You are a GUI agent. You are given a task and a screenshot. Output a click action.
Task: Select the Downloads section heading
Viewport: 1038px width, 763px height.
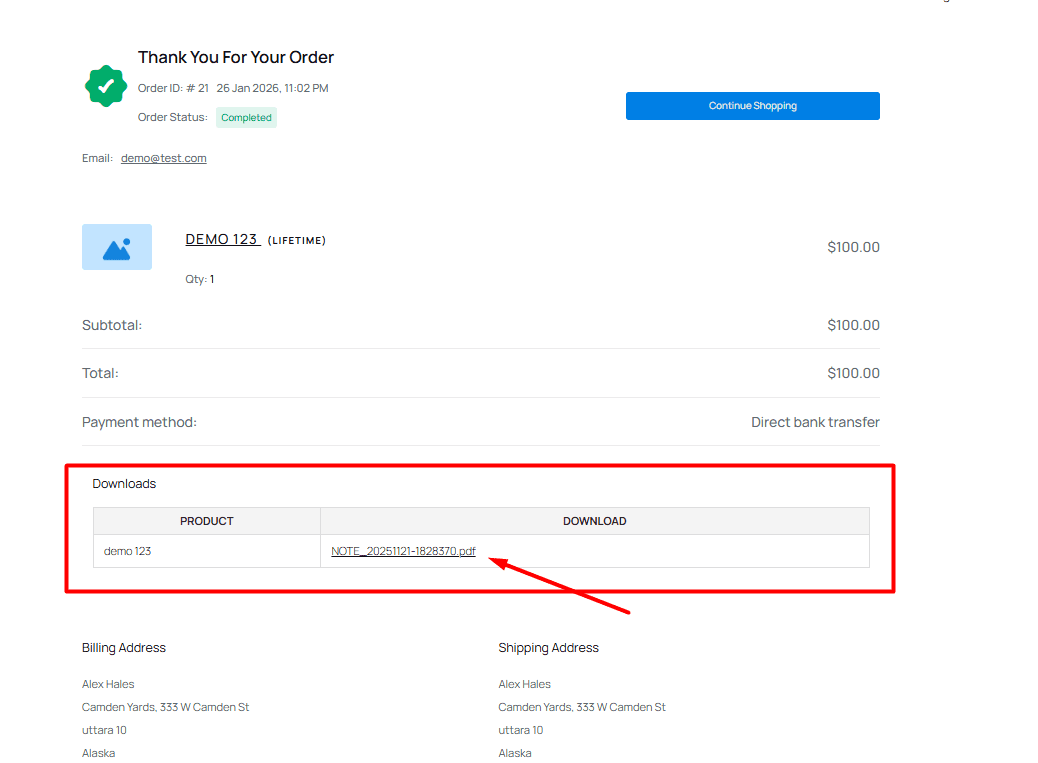point(124,483)
